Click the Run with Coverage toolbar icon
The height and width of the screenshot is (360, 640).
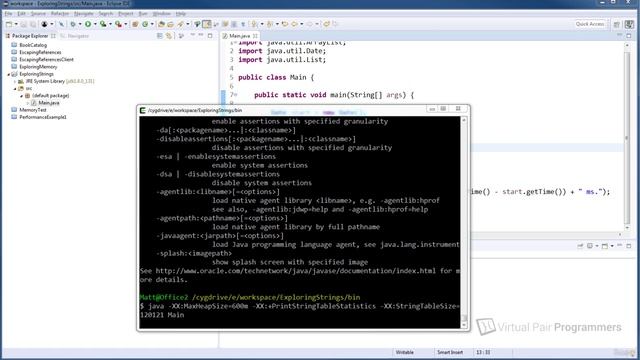click(x=103, y=24)
